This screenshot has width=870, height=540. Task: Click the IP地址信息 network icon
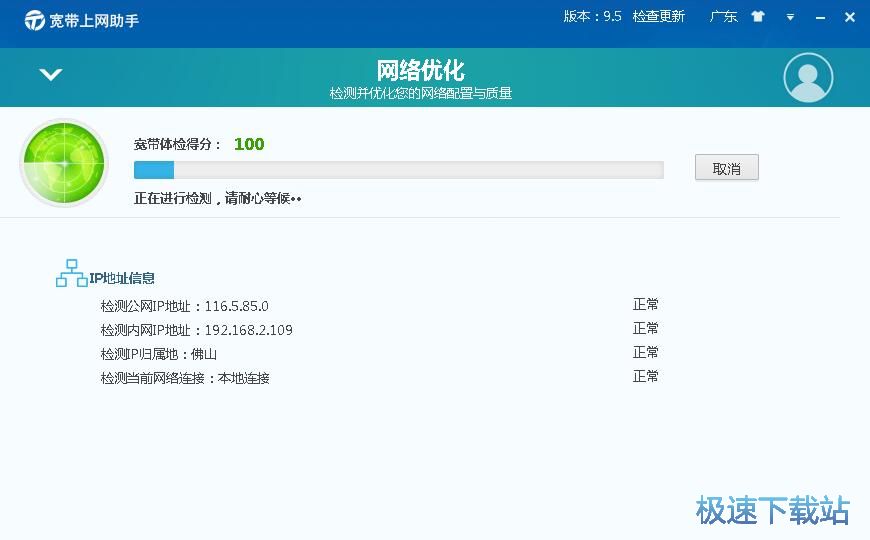pos(72,273)
